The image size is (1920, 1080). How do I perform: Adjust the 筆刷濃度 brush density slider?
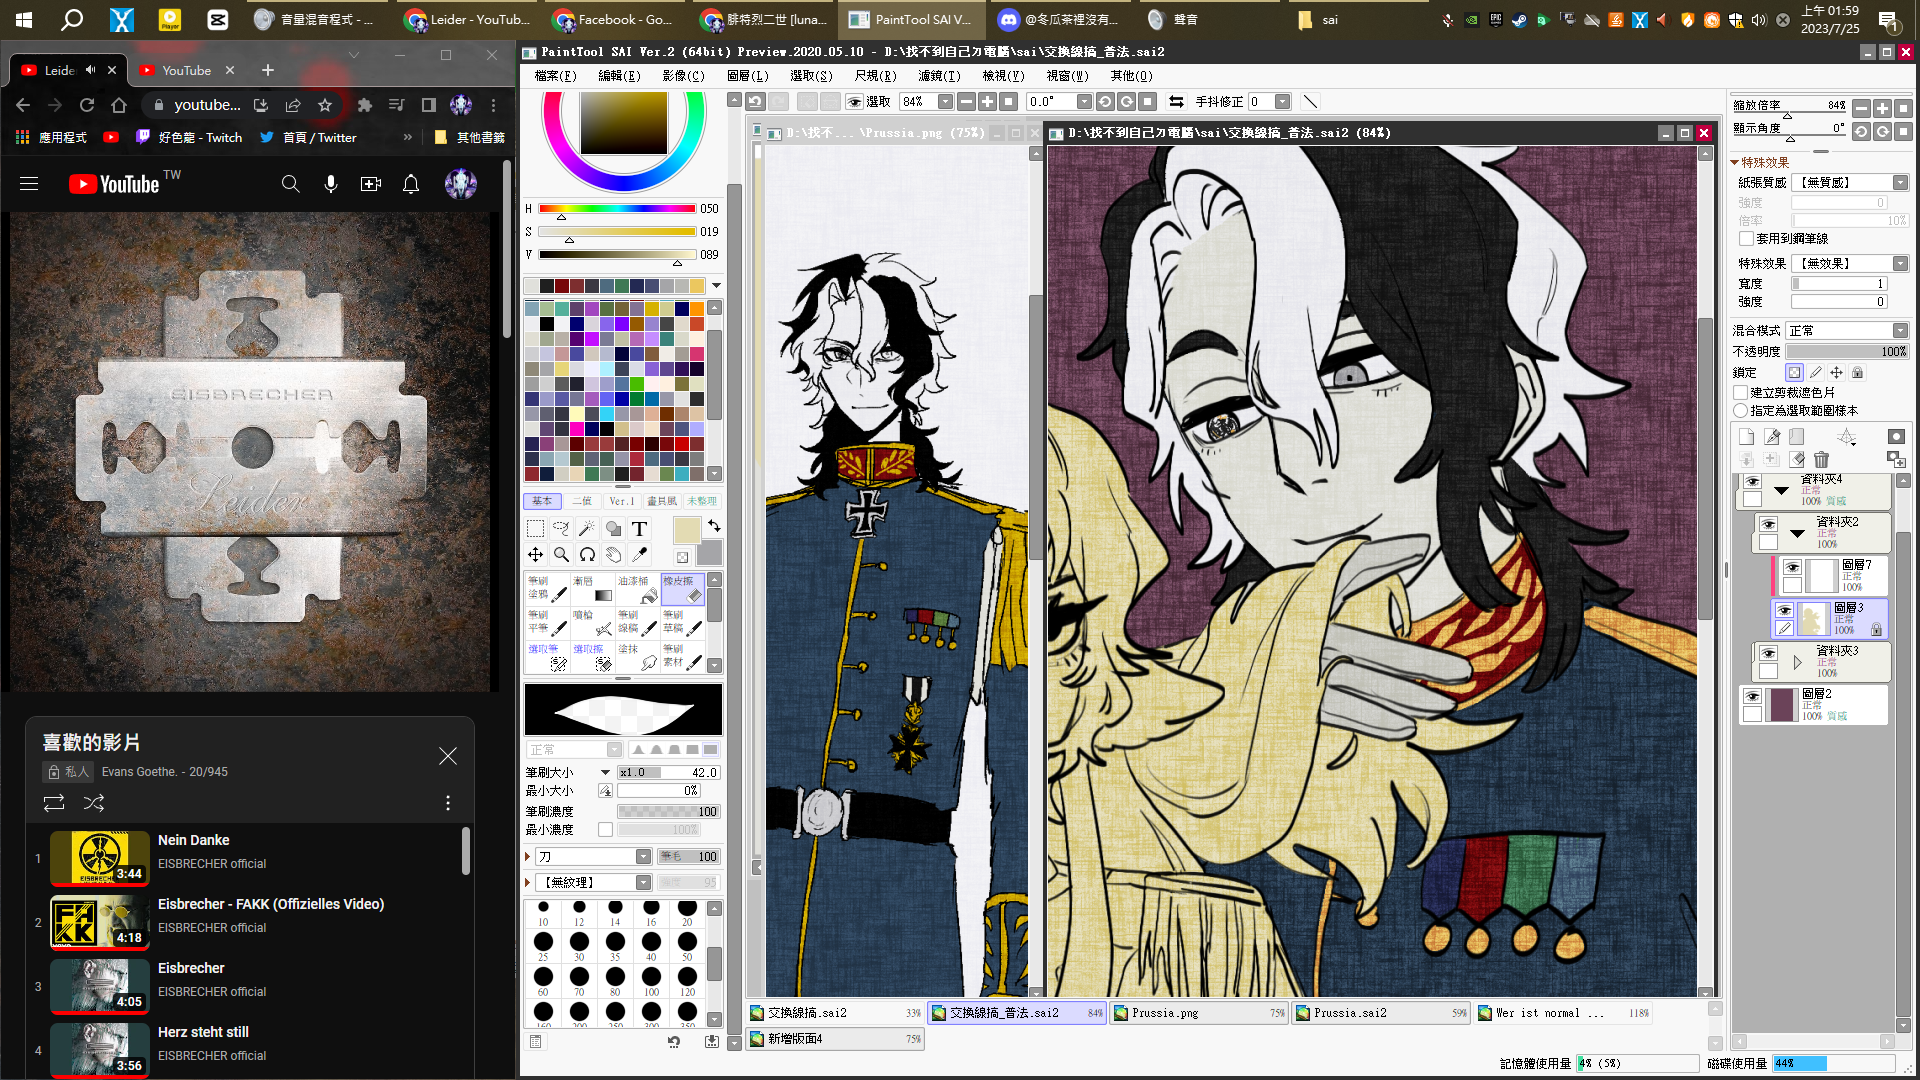pos(668,812)
